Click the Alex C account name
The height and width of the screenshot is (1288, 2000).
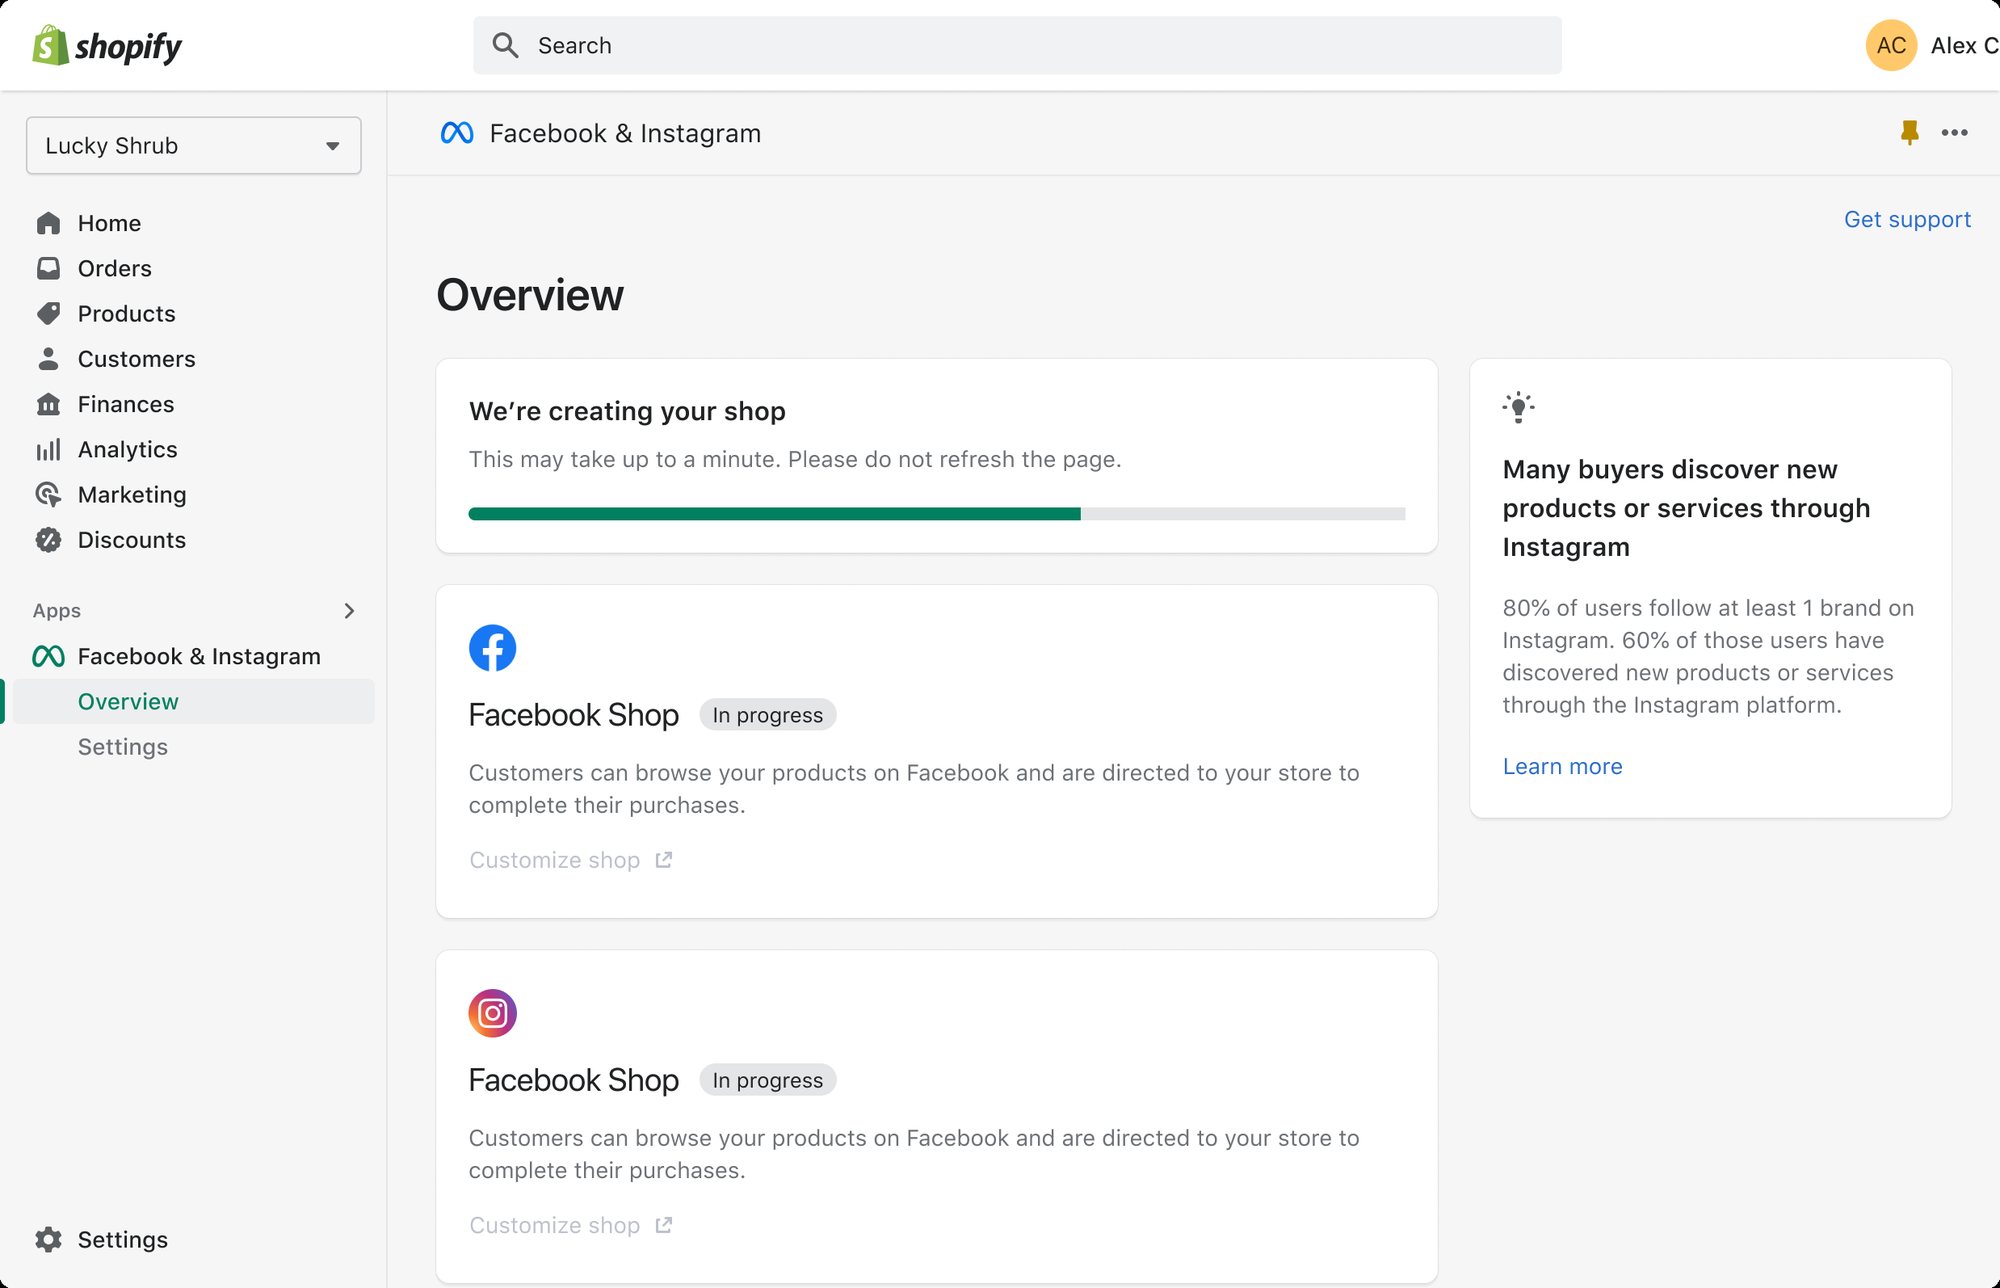coord(1964,45)
